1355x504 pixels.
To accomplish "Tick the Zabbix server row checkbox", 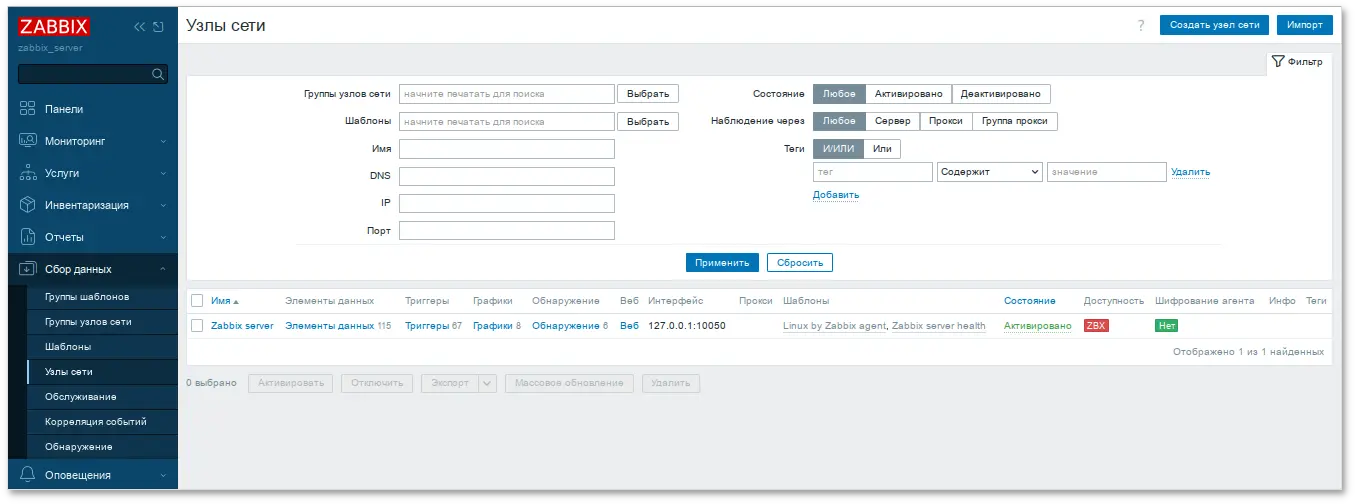I will coord(197,326).
